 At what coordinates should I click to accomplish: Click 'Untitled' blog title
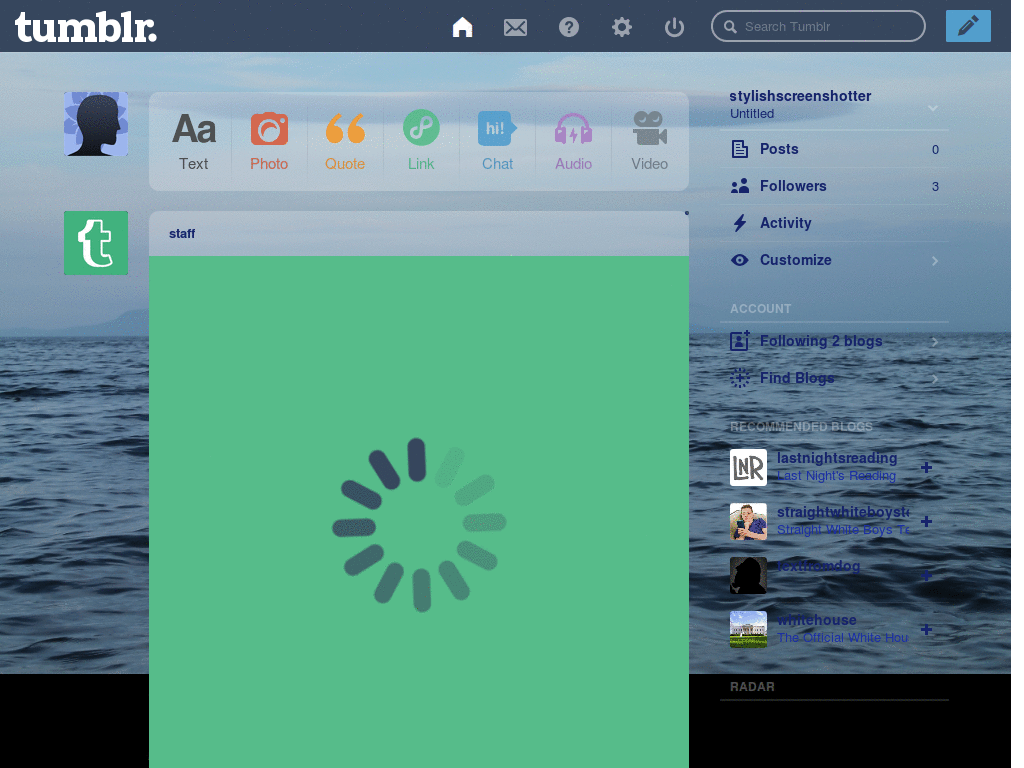click(x=752, y=114)
